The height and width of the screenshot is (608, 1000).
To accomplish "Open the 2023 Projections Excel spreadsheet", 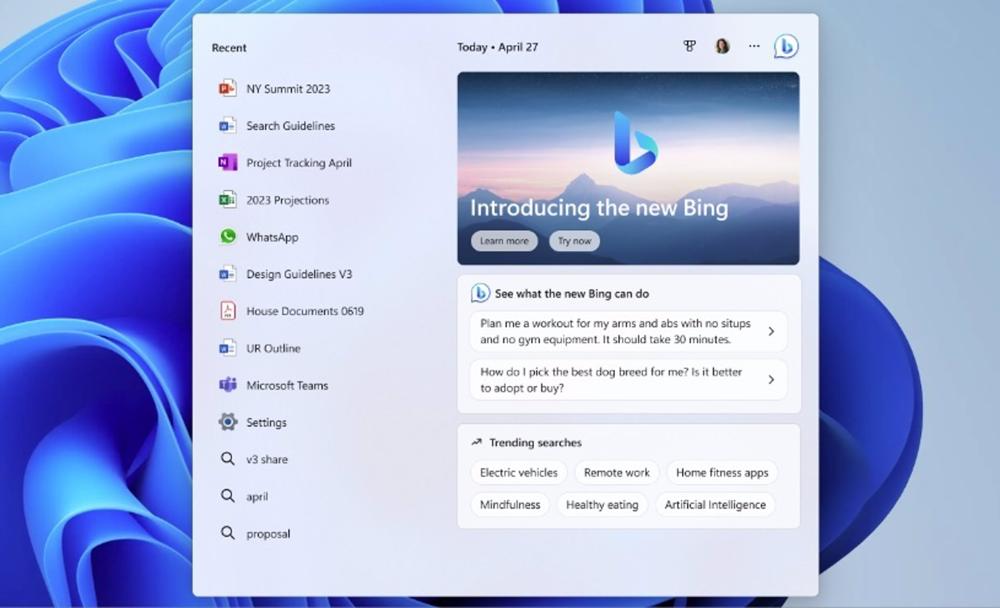I will pos(283,200).
